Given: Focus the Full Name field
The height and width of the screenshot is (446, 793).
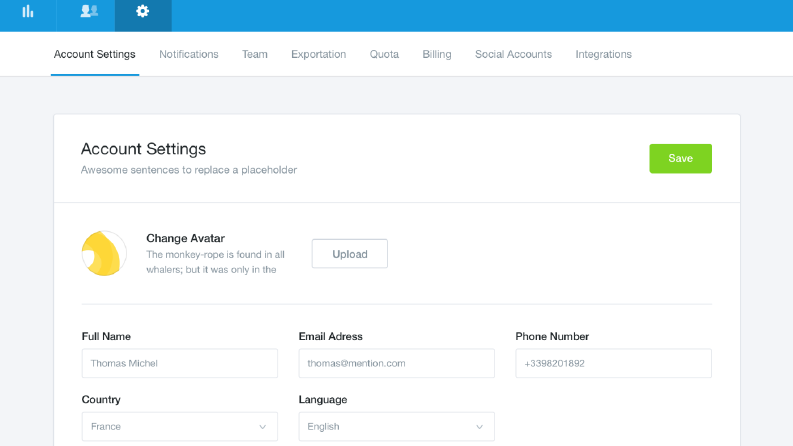Looking at the screenshot, I should tap(180, 363).
